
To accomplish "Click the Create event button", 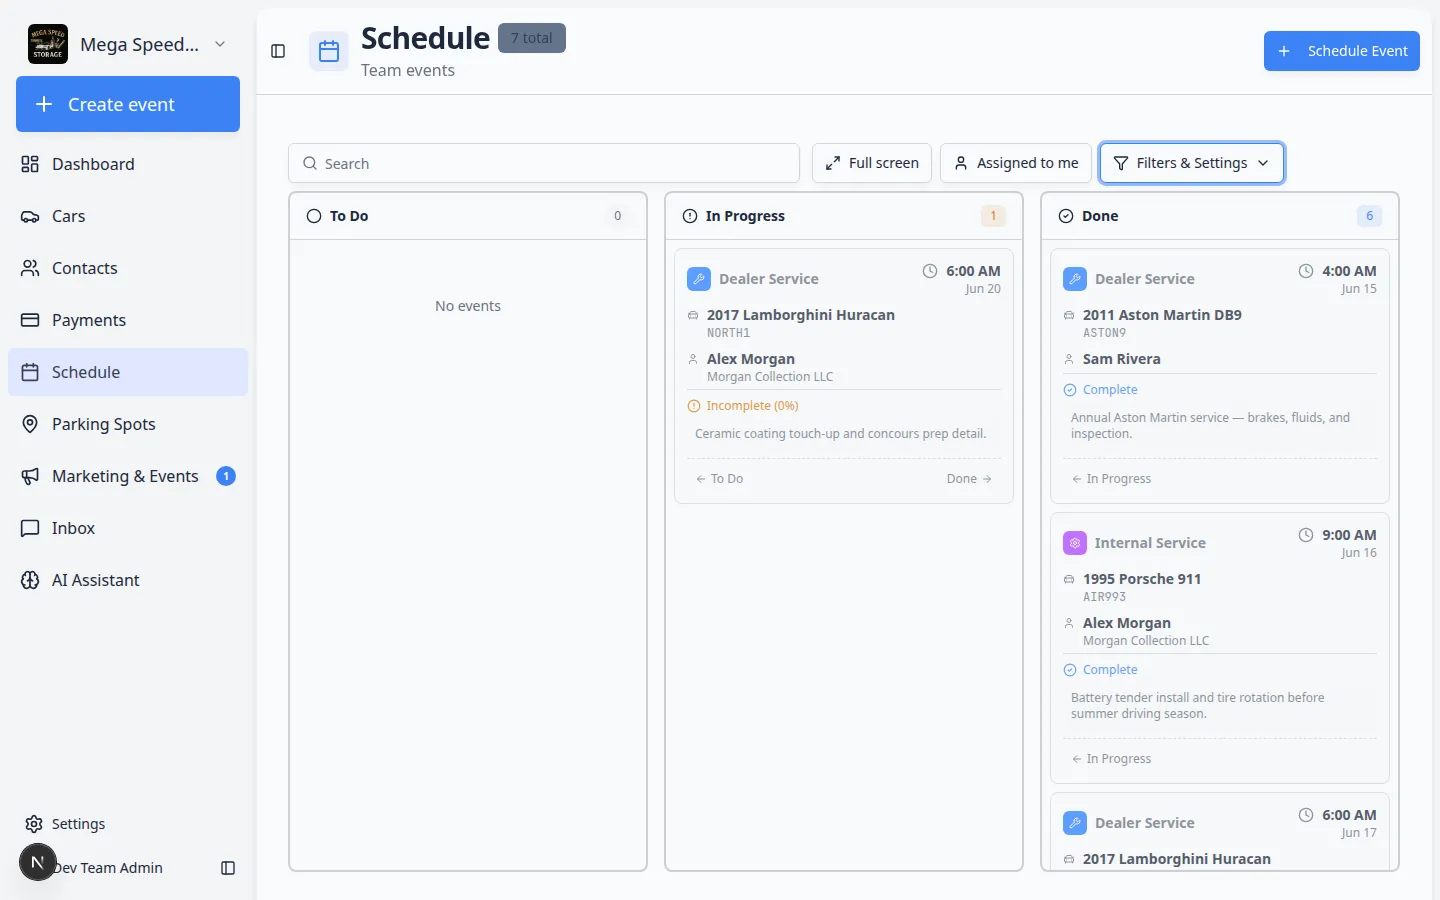I will [x=128, y=104].
